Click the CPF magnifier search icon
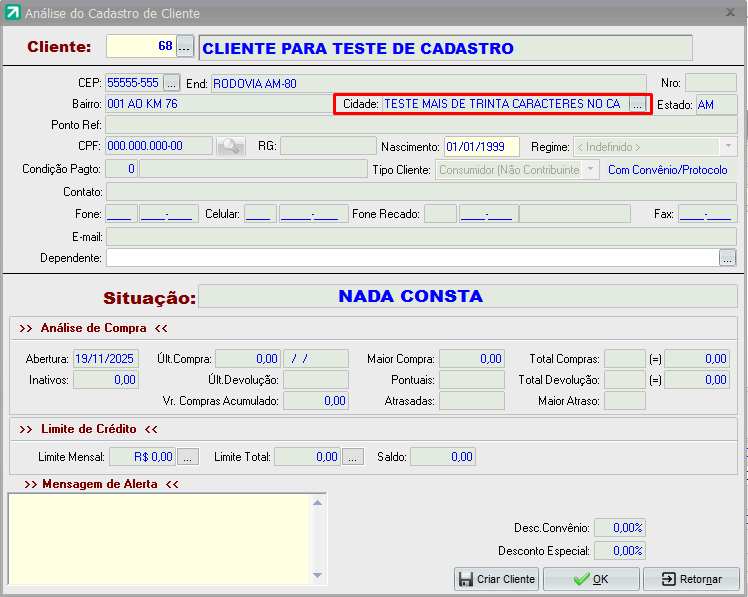Viewport: 748px width, 597px height. (x=230, y=146)
